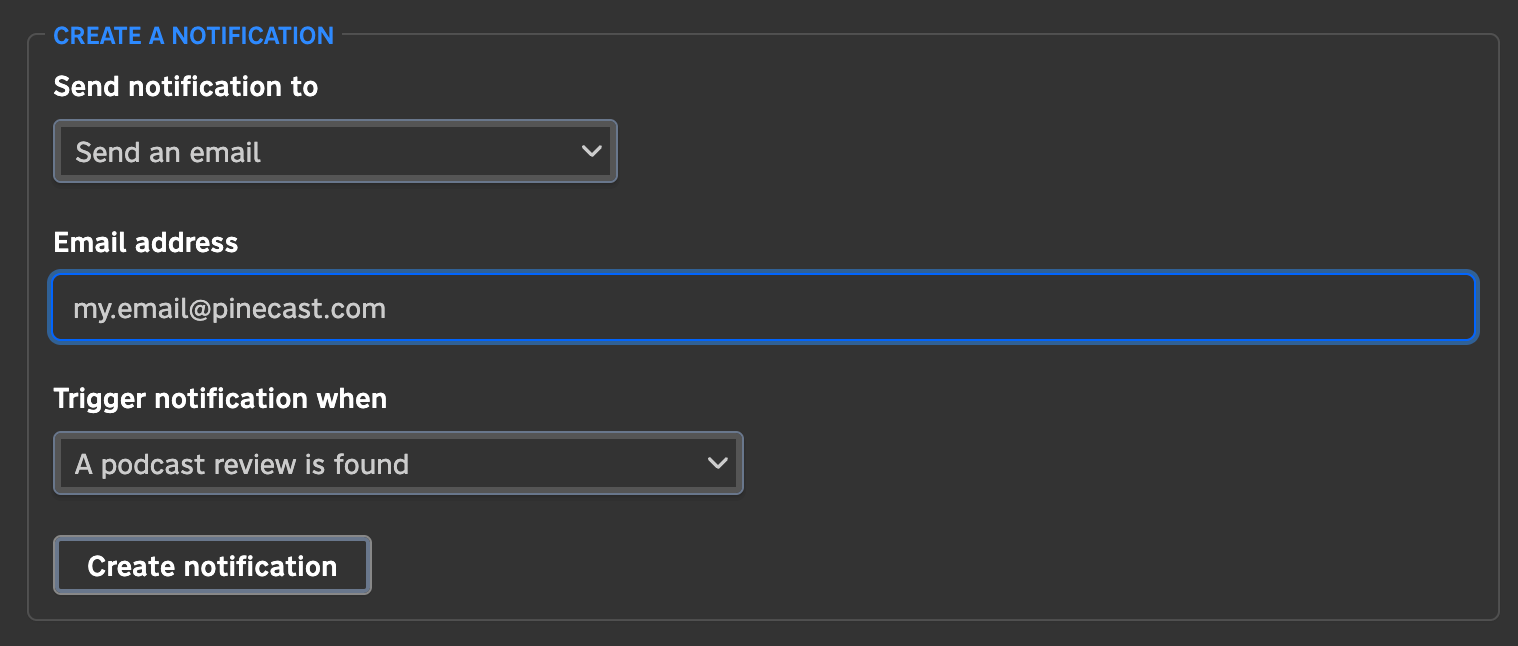The width and height of the screenshot is (1518, 646).
Task: Click the word "Create" on the button
Action: click(131, 566)
